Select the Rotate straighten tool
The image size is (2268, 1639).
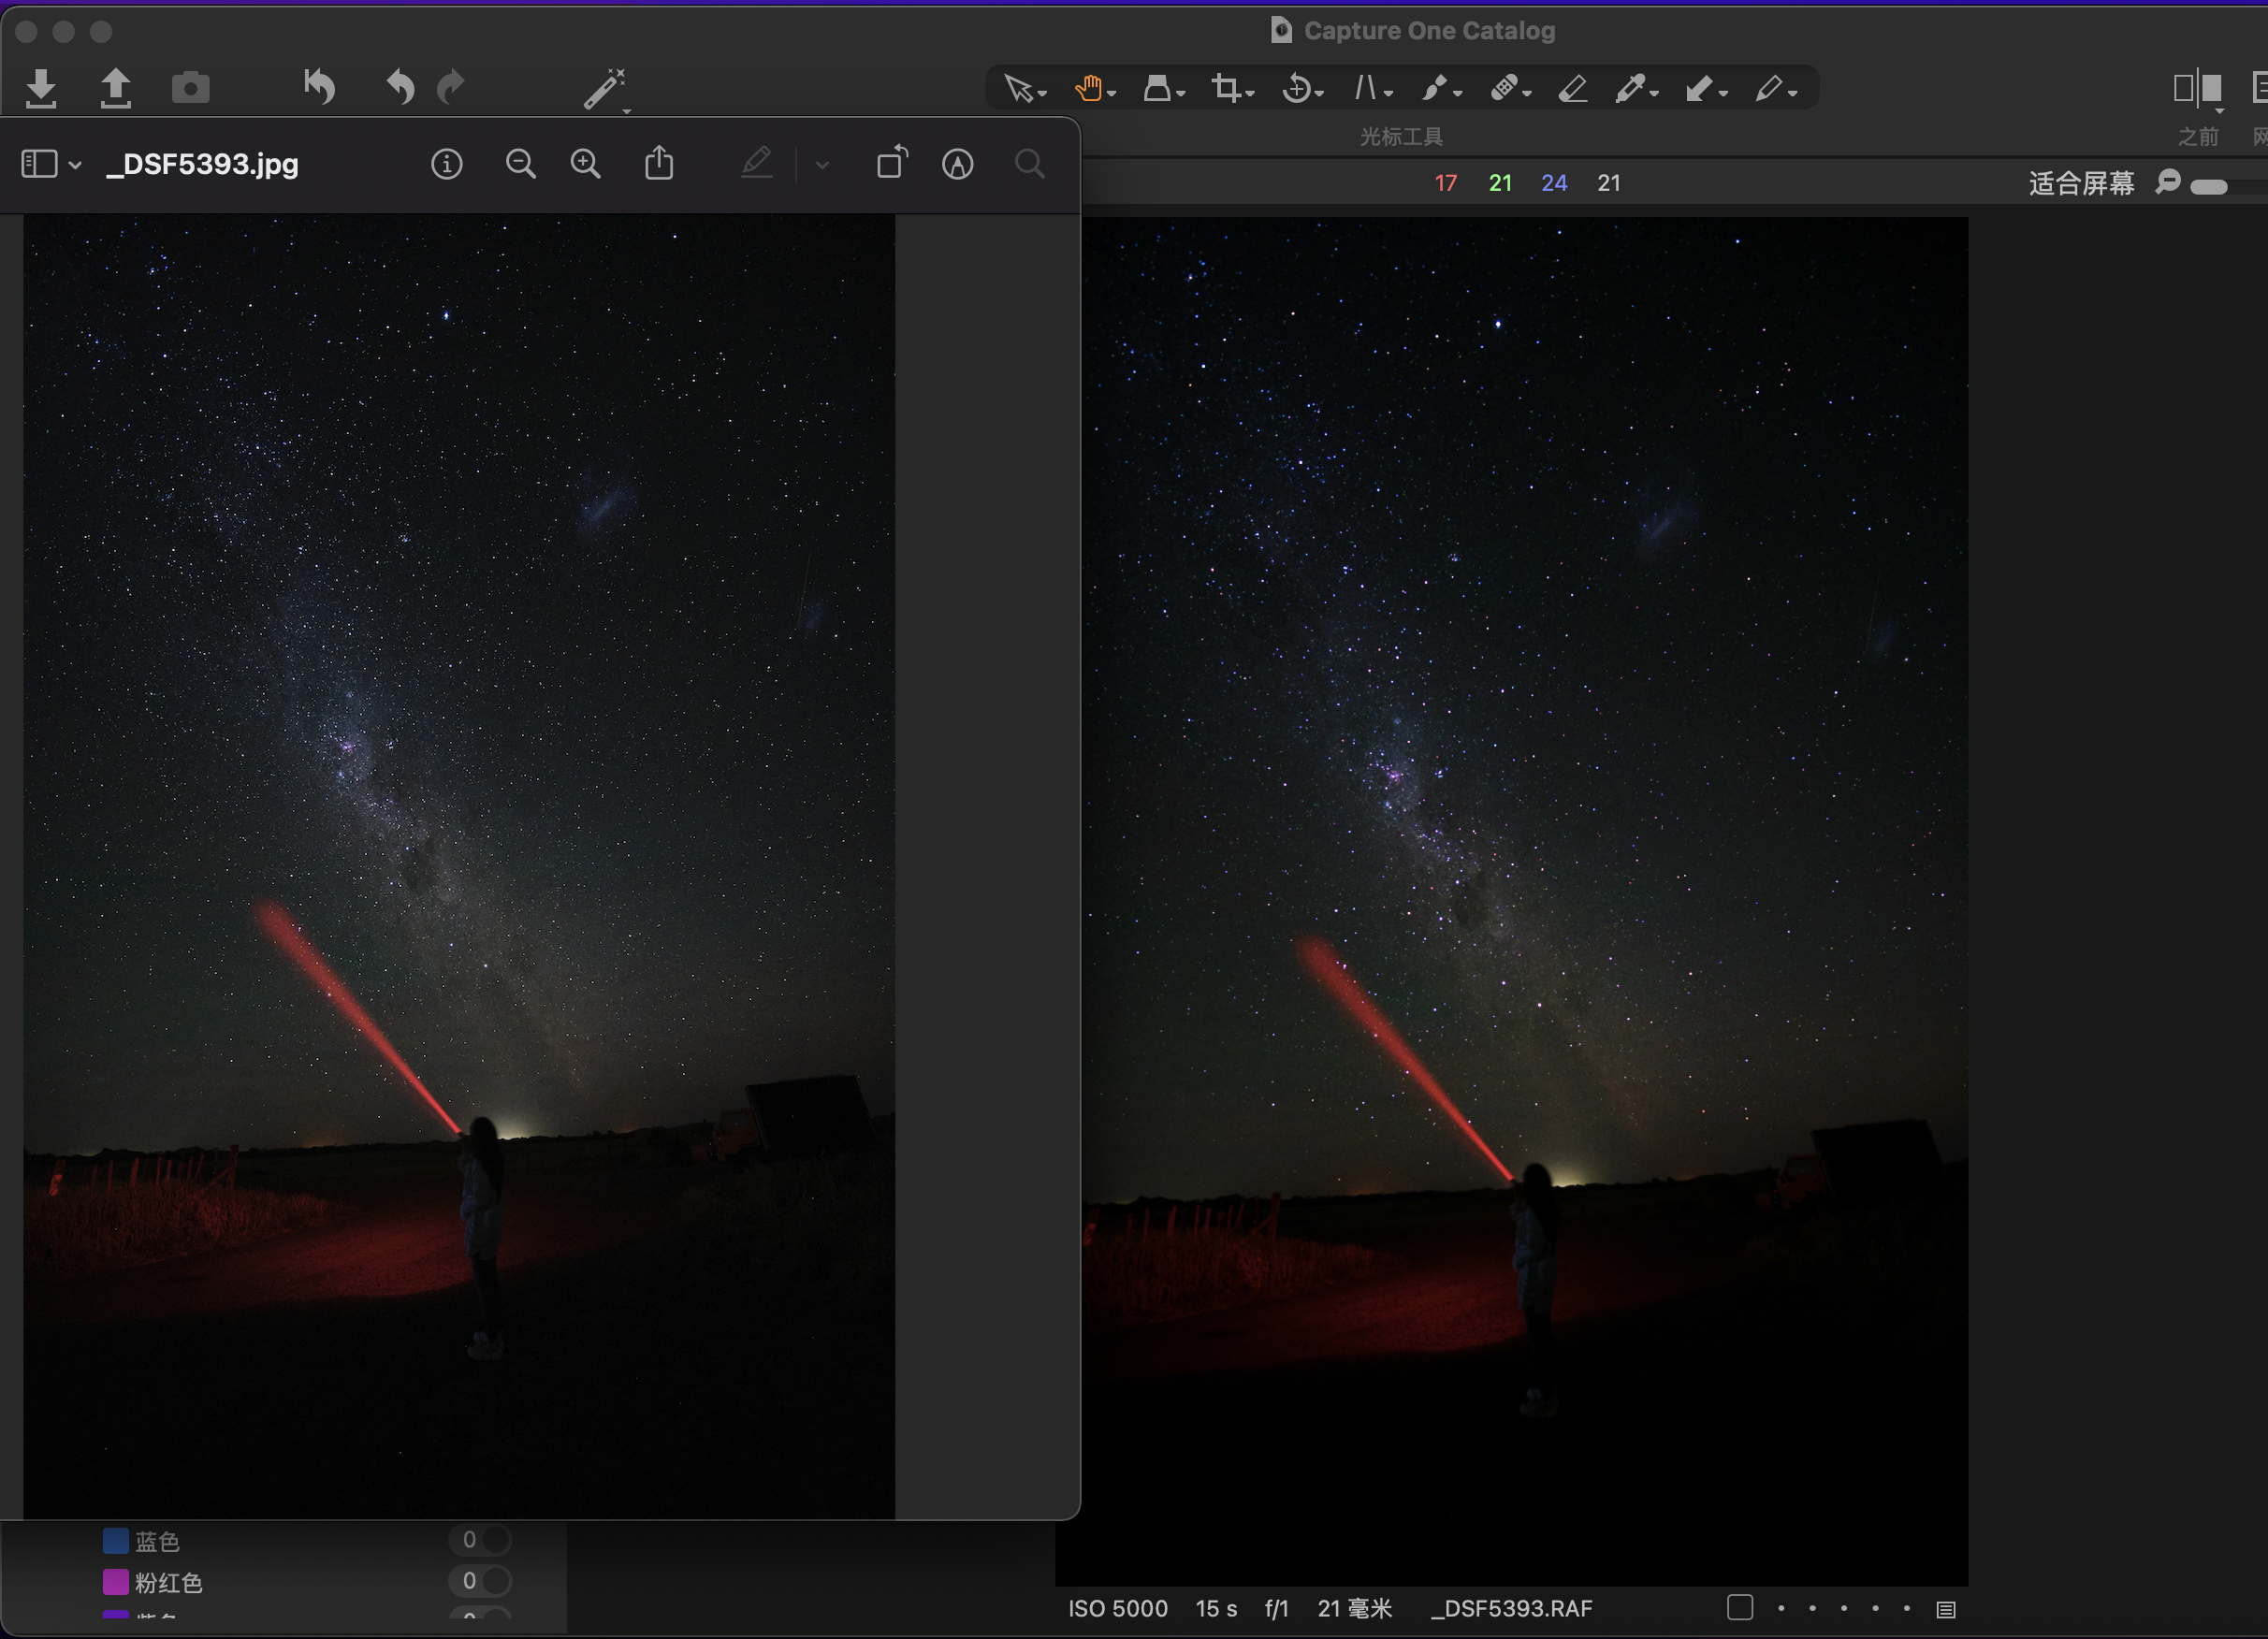(x=1296, y=89)
